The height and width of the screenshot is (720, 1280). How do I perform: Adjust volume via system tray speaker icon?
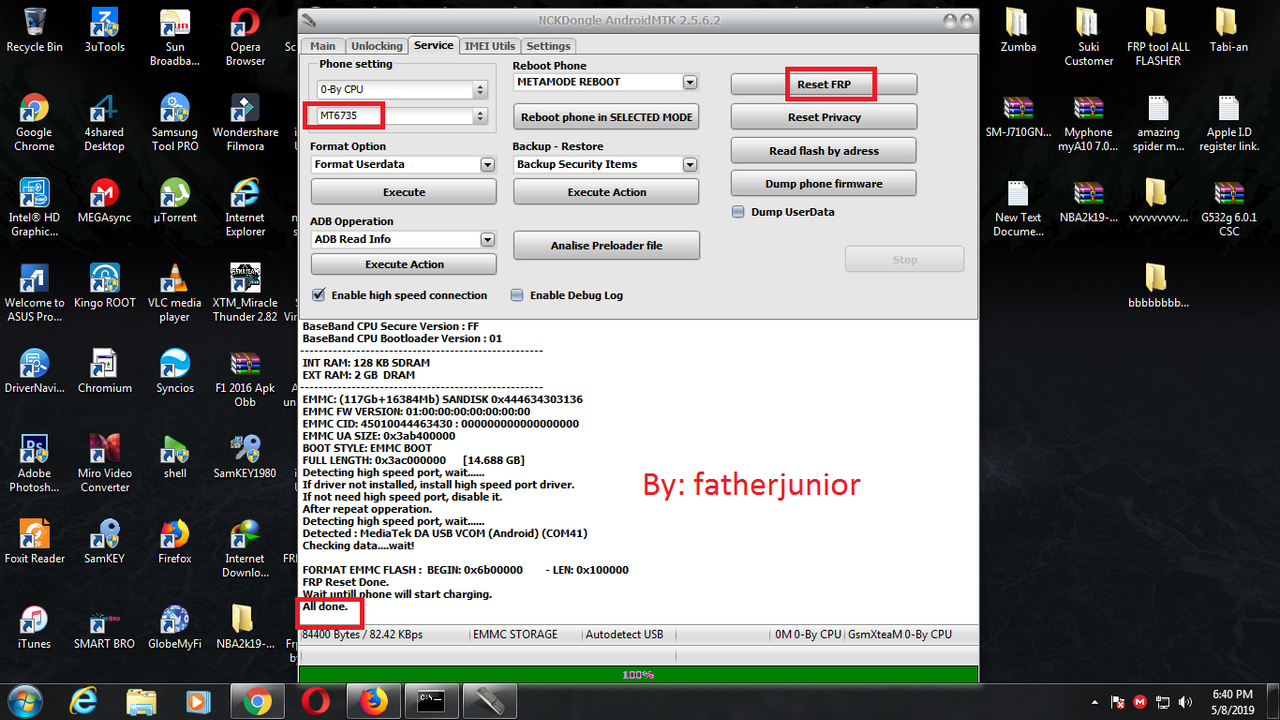point(1186,702)
